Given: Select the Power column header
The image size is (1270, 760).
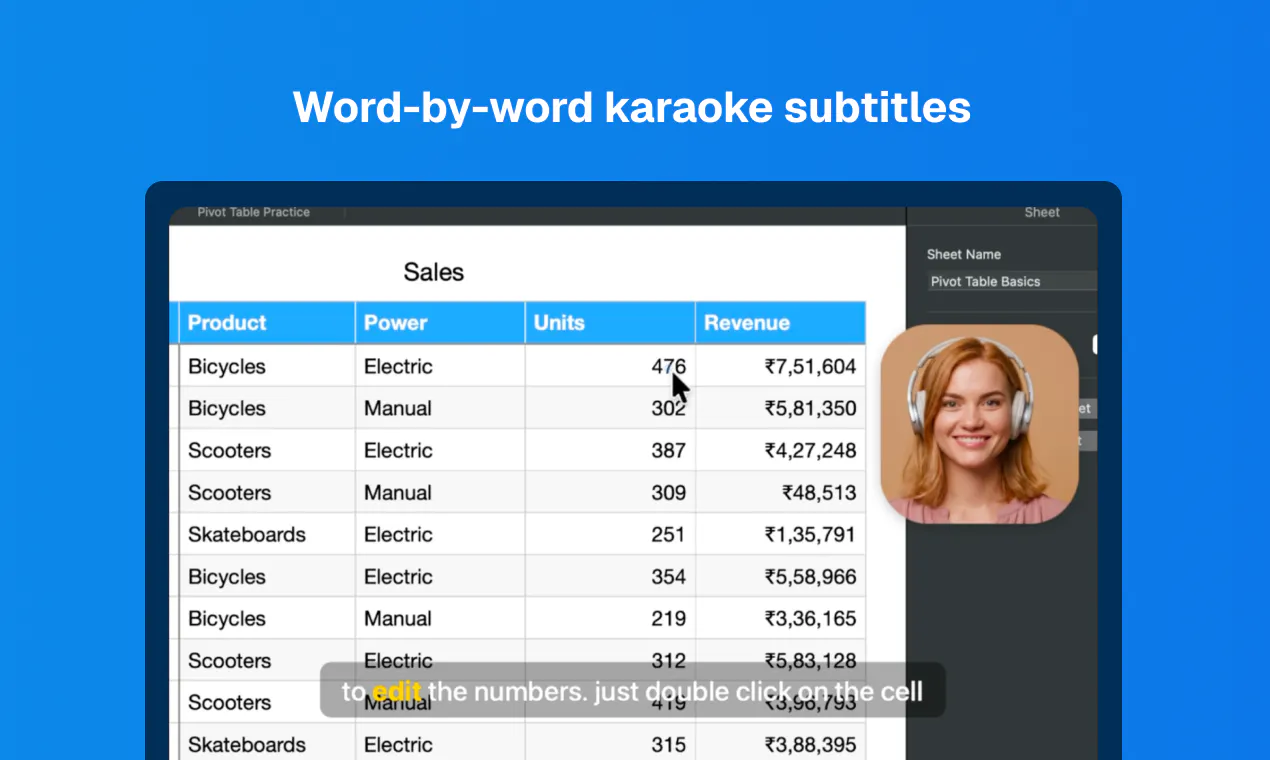Looking at the screenshot, I should pos(440,323).
